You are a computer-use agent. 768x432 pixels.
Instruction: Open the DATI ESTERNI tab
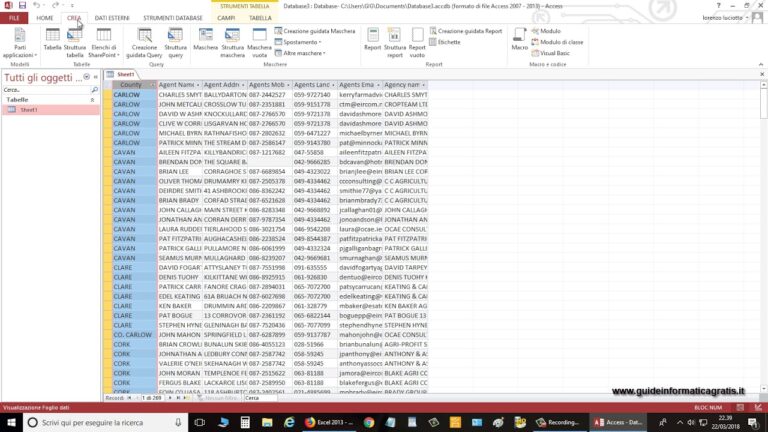(112, 18)
